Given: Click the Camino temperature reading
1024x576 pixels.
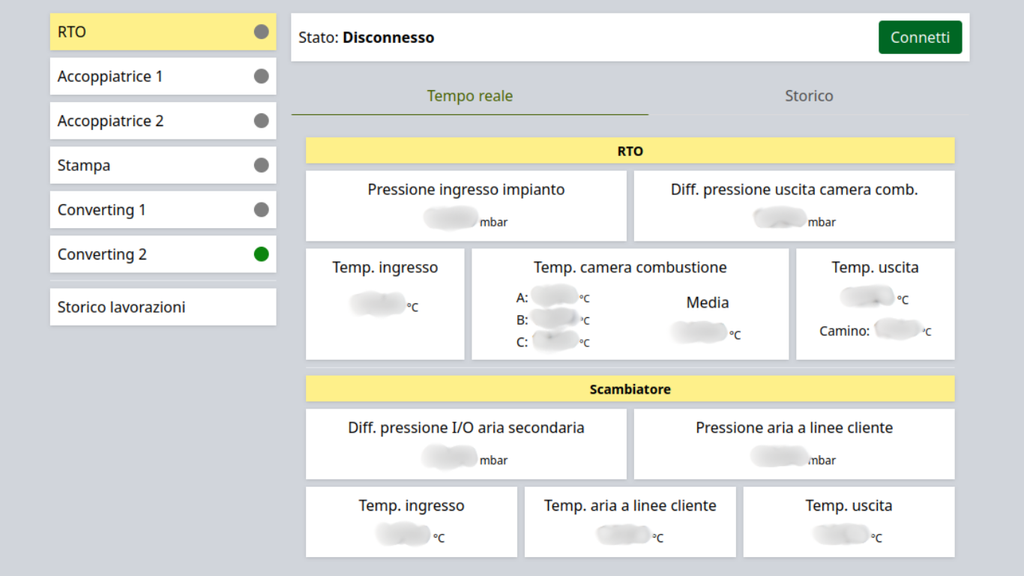Looking at the screenshot, I should [897, 330].
